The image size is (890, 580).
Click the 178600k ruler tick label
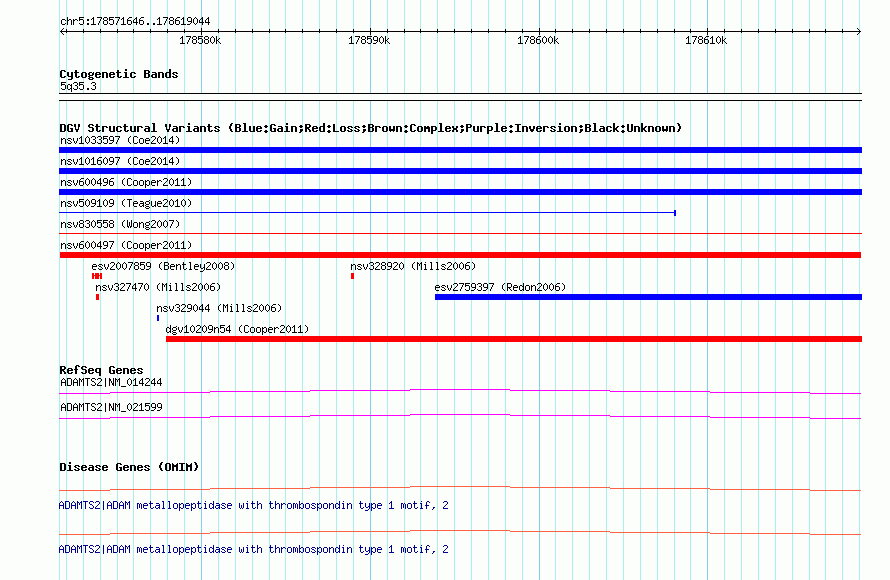(538, 40)
